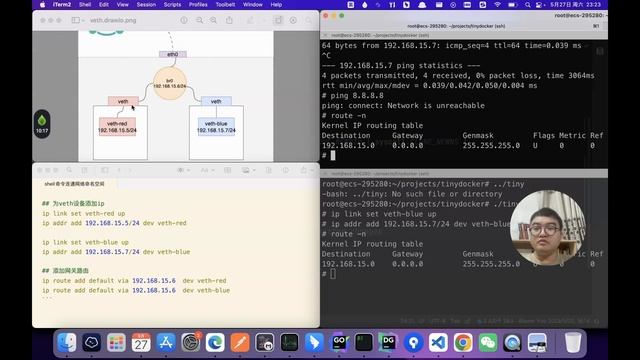
Task: Open App Store from the Dock
Action: (x=166, y=342)
